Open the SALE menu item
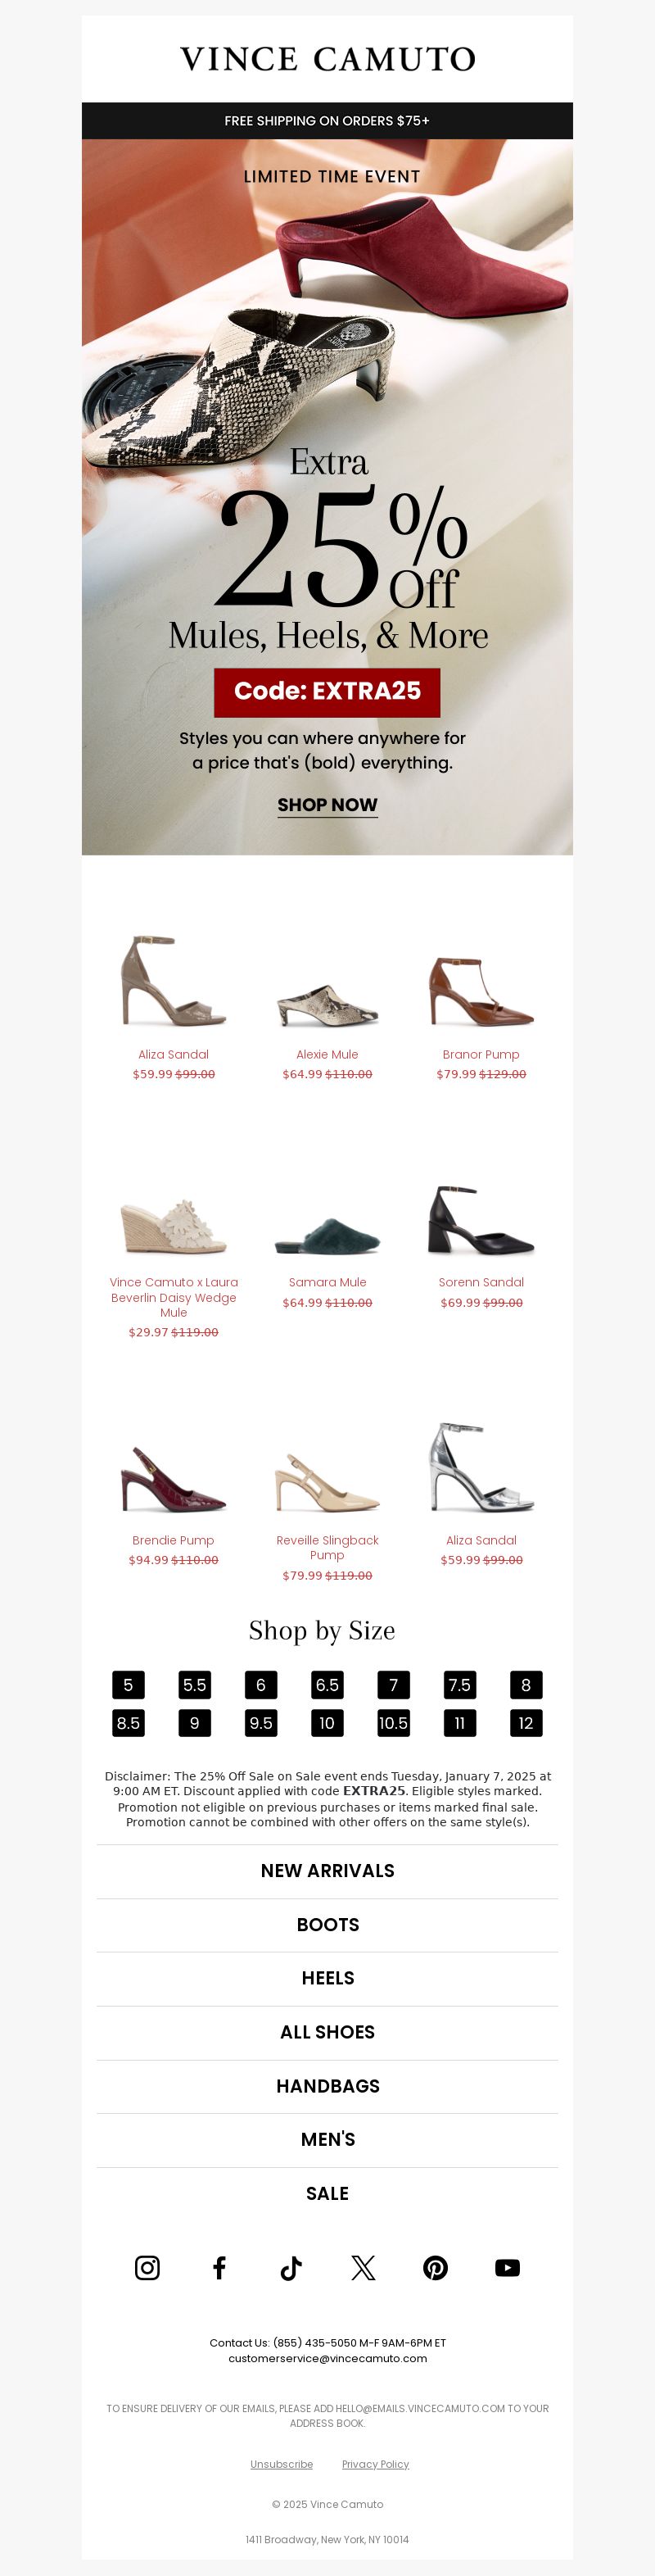 point(327,2193)
